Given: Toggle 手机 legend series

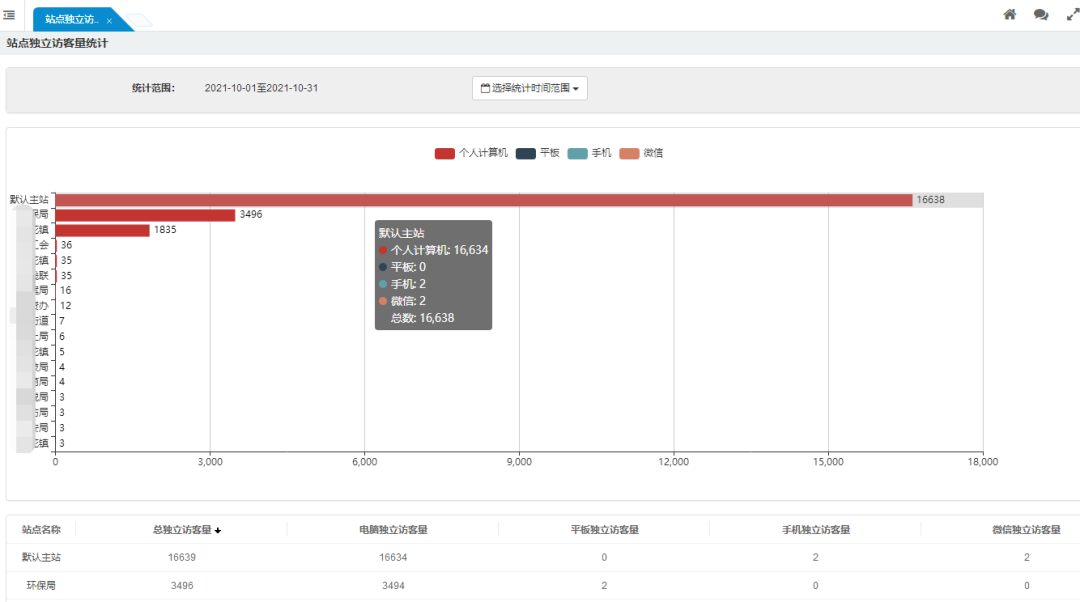Looking at the screenshot, I should coord(589,153).
